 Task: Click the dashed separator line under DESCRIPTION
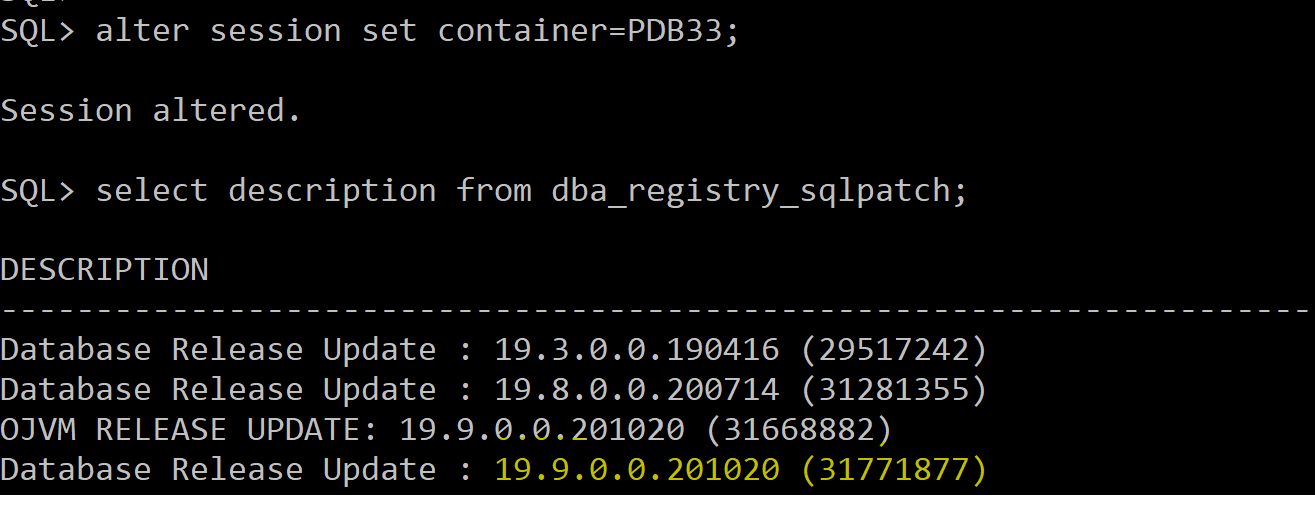tap(656, 310)
